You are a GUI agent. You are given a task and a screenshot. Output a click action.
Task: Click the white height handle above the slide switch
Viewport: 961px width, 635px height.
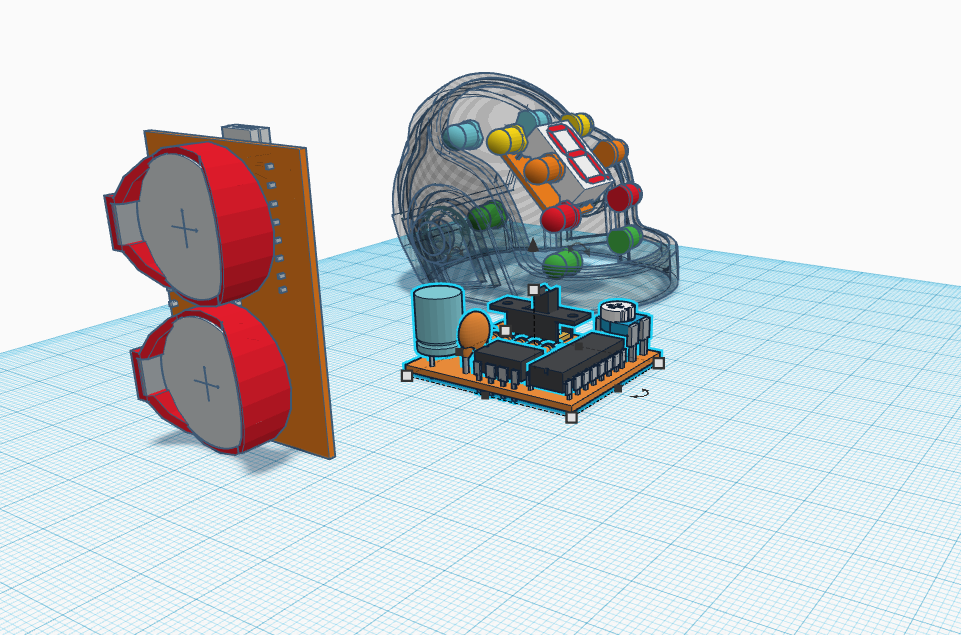coord(533,289)
